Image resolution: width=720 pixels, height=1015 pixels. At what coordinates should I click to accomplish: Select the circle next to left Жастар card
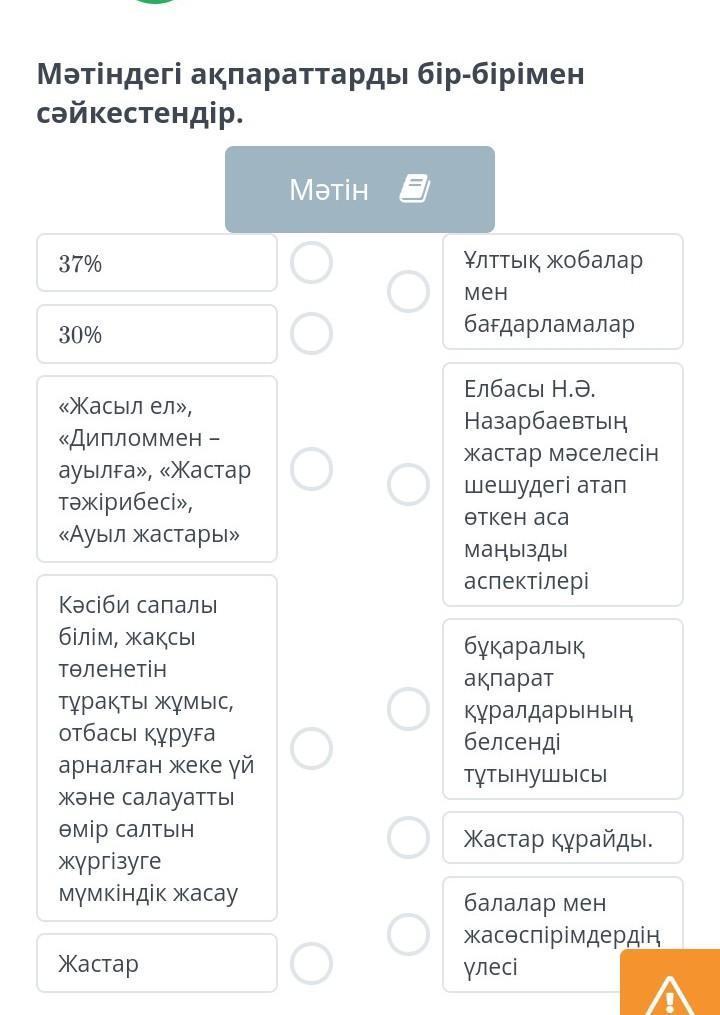[311, 963]
